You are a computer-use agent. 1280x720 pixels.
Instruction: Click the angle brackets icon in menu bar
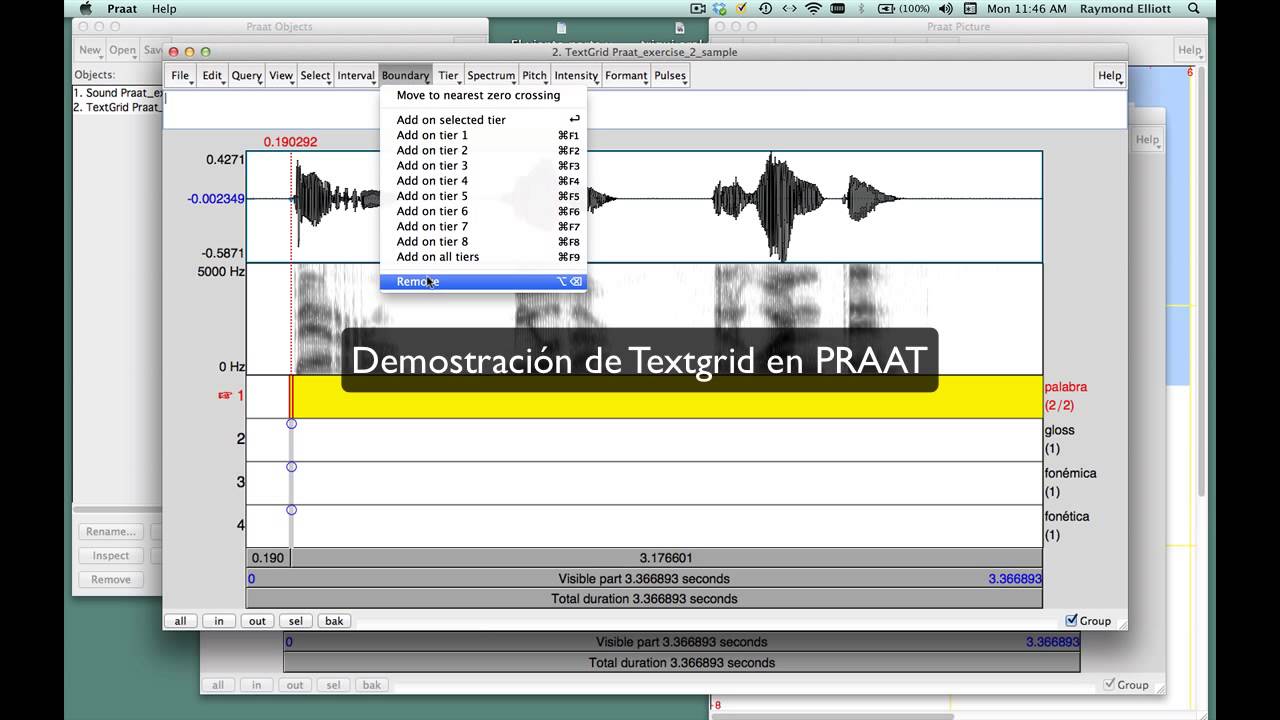[790, 8]
